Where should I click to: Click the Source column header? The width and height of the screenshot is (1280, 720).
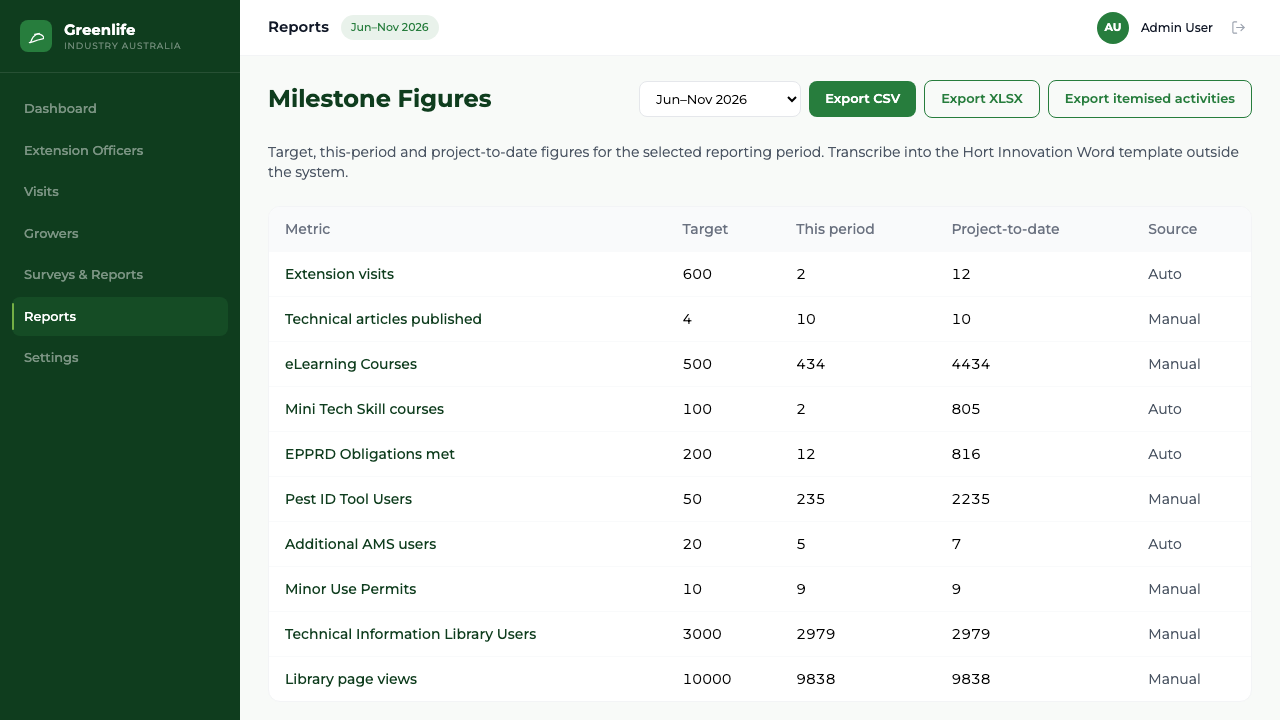(x=1172, y=229)
